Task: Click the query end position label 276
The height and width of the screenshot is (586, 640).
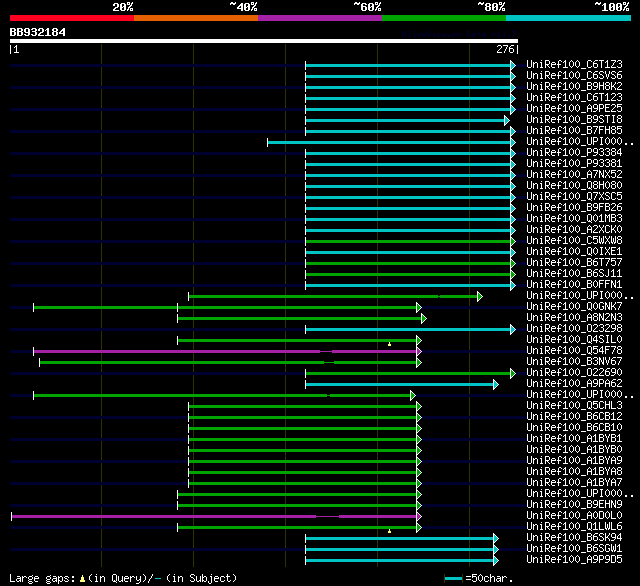Action: point(505,49)
